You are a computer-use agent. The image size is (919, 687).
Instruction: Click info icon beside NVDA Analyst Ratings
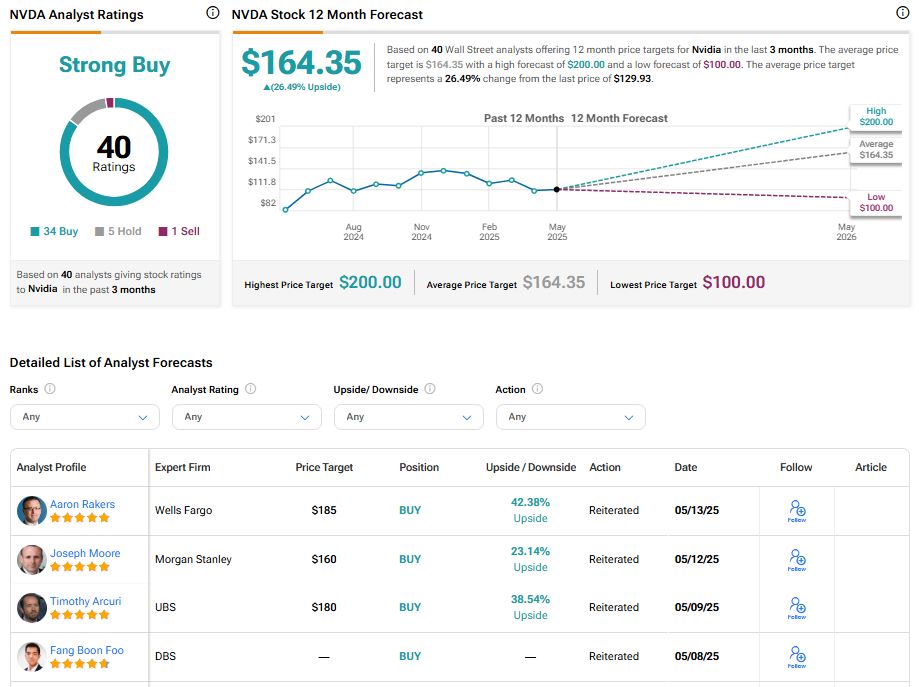[x=213, y=12]
